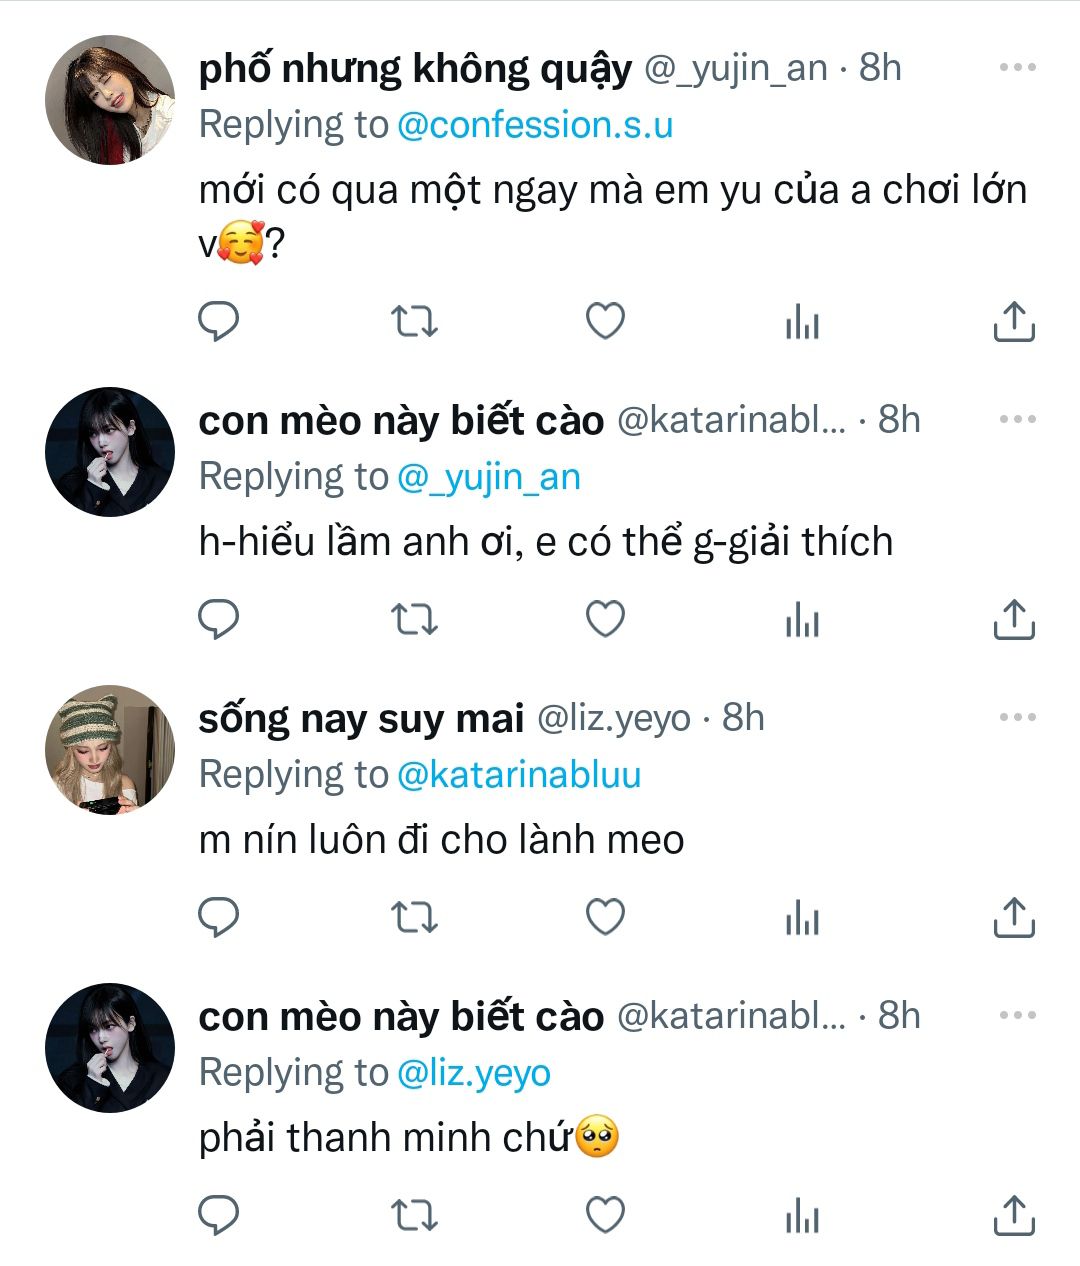This screenshot has width=1080, height=1266.
Task: Share the tweet "h-hiểu lầm anh ơi"
Action: coord(1013,620)
